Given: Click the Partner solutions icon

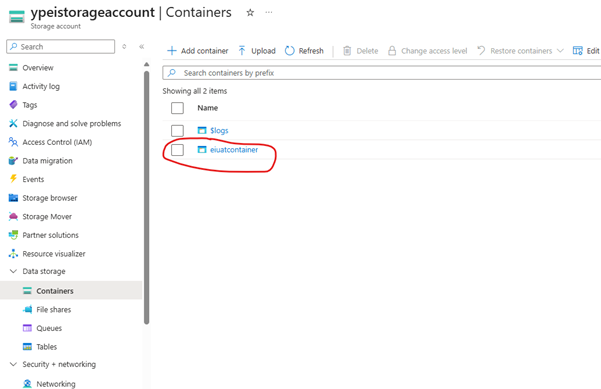Looking at the screenshot, I should pyautogui.click(x=13, y=235).
